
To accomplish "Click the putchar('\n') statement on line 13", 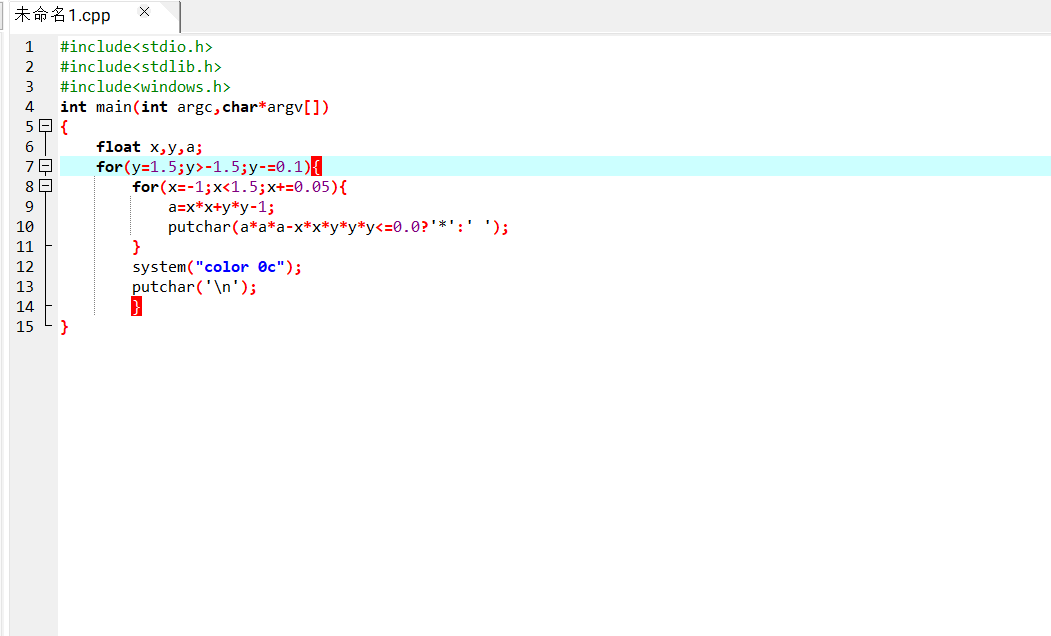I will 194,287.
